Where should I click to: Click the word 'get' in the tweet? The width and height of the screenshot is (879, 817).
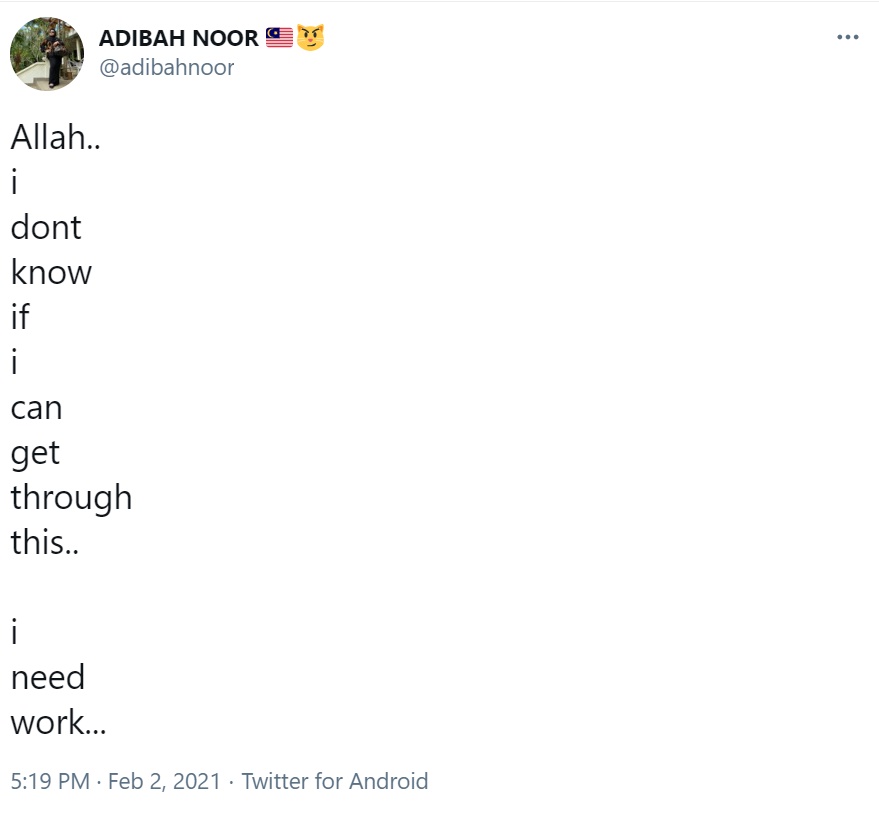click(x=35, y=454)
